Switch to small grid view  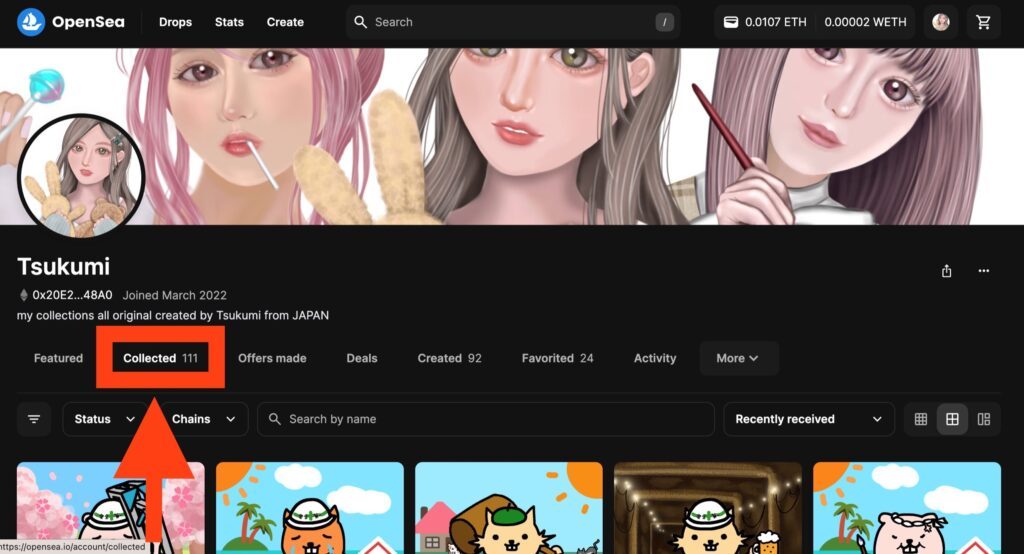[921, 419]
